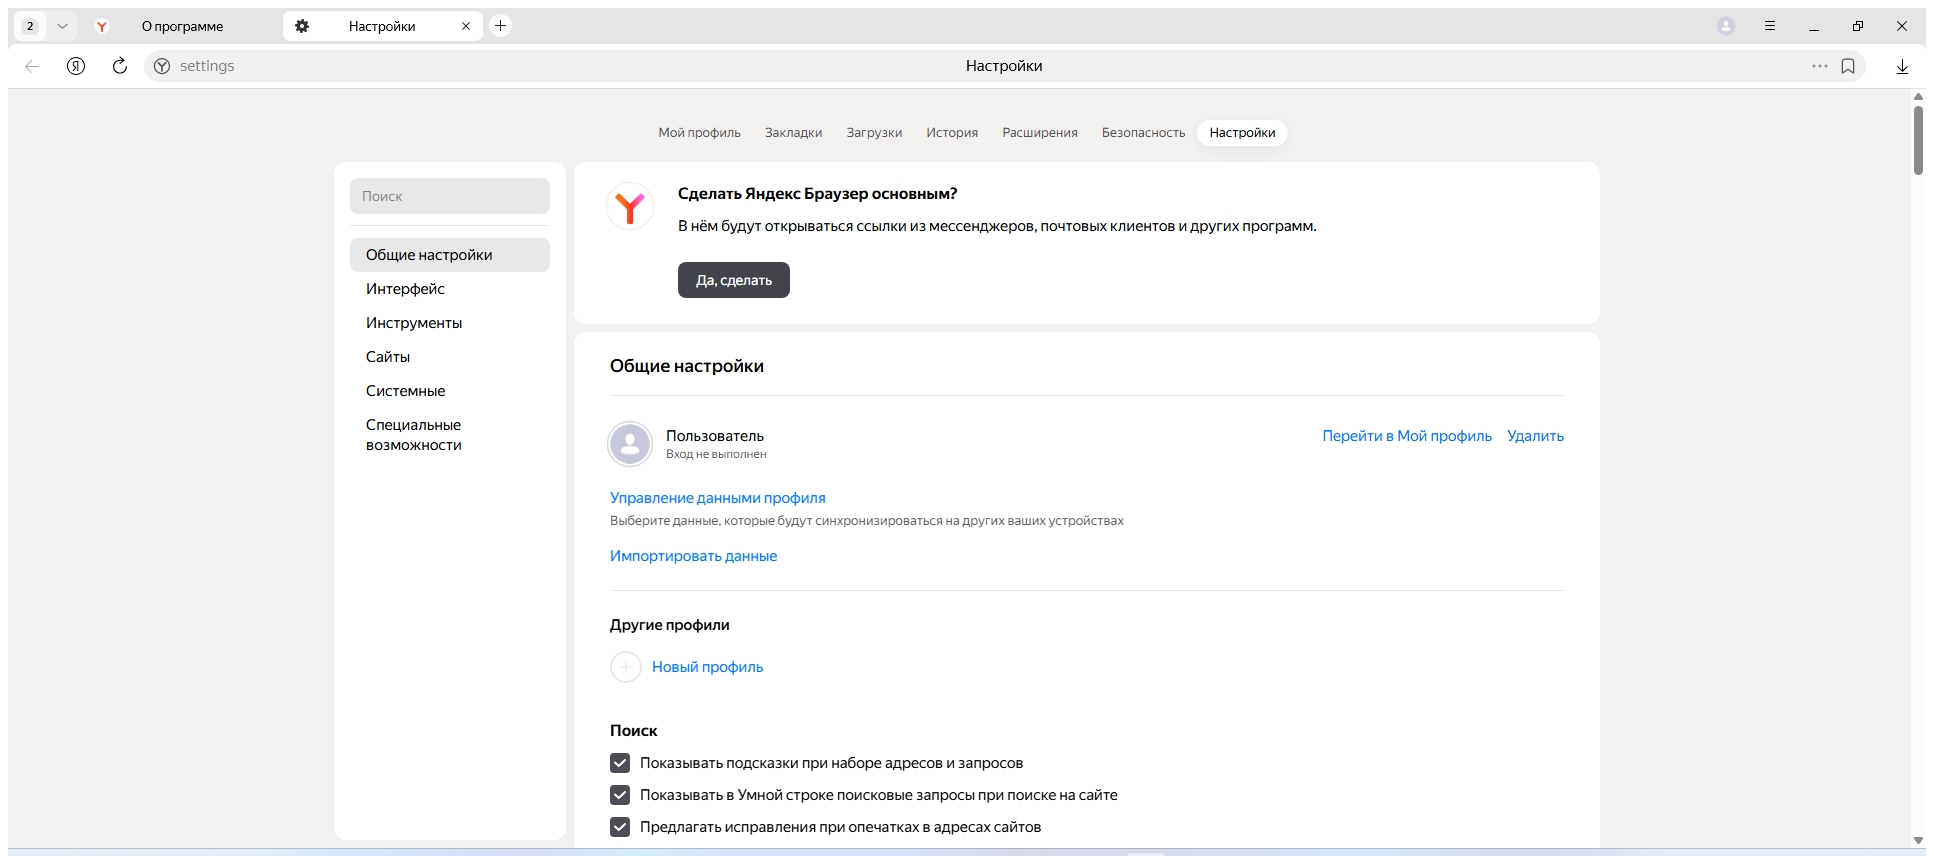Open the browser hamburger menu
The image size is (1934, 856).
pos(1770,26)
